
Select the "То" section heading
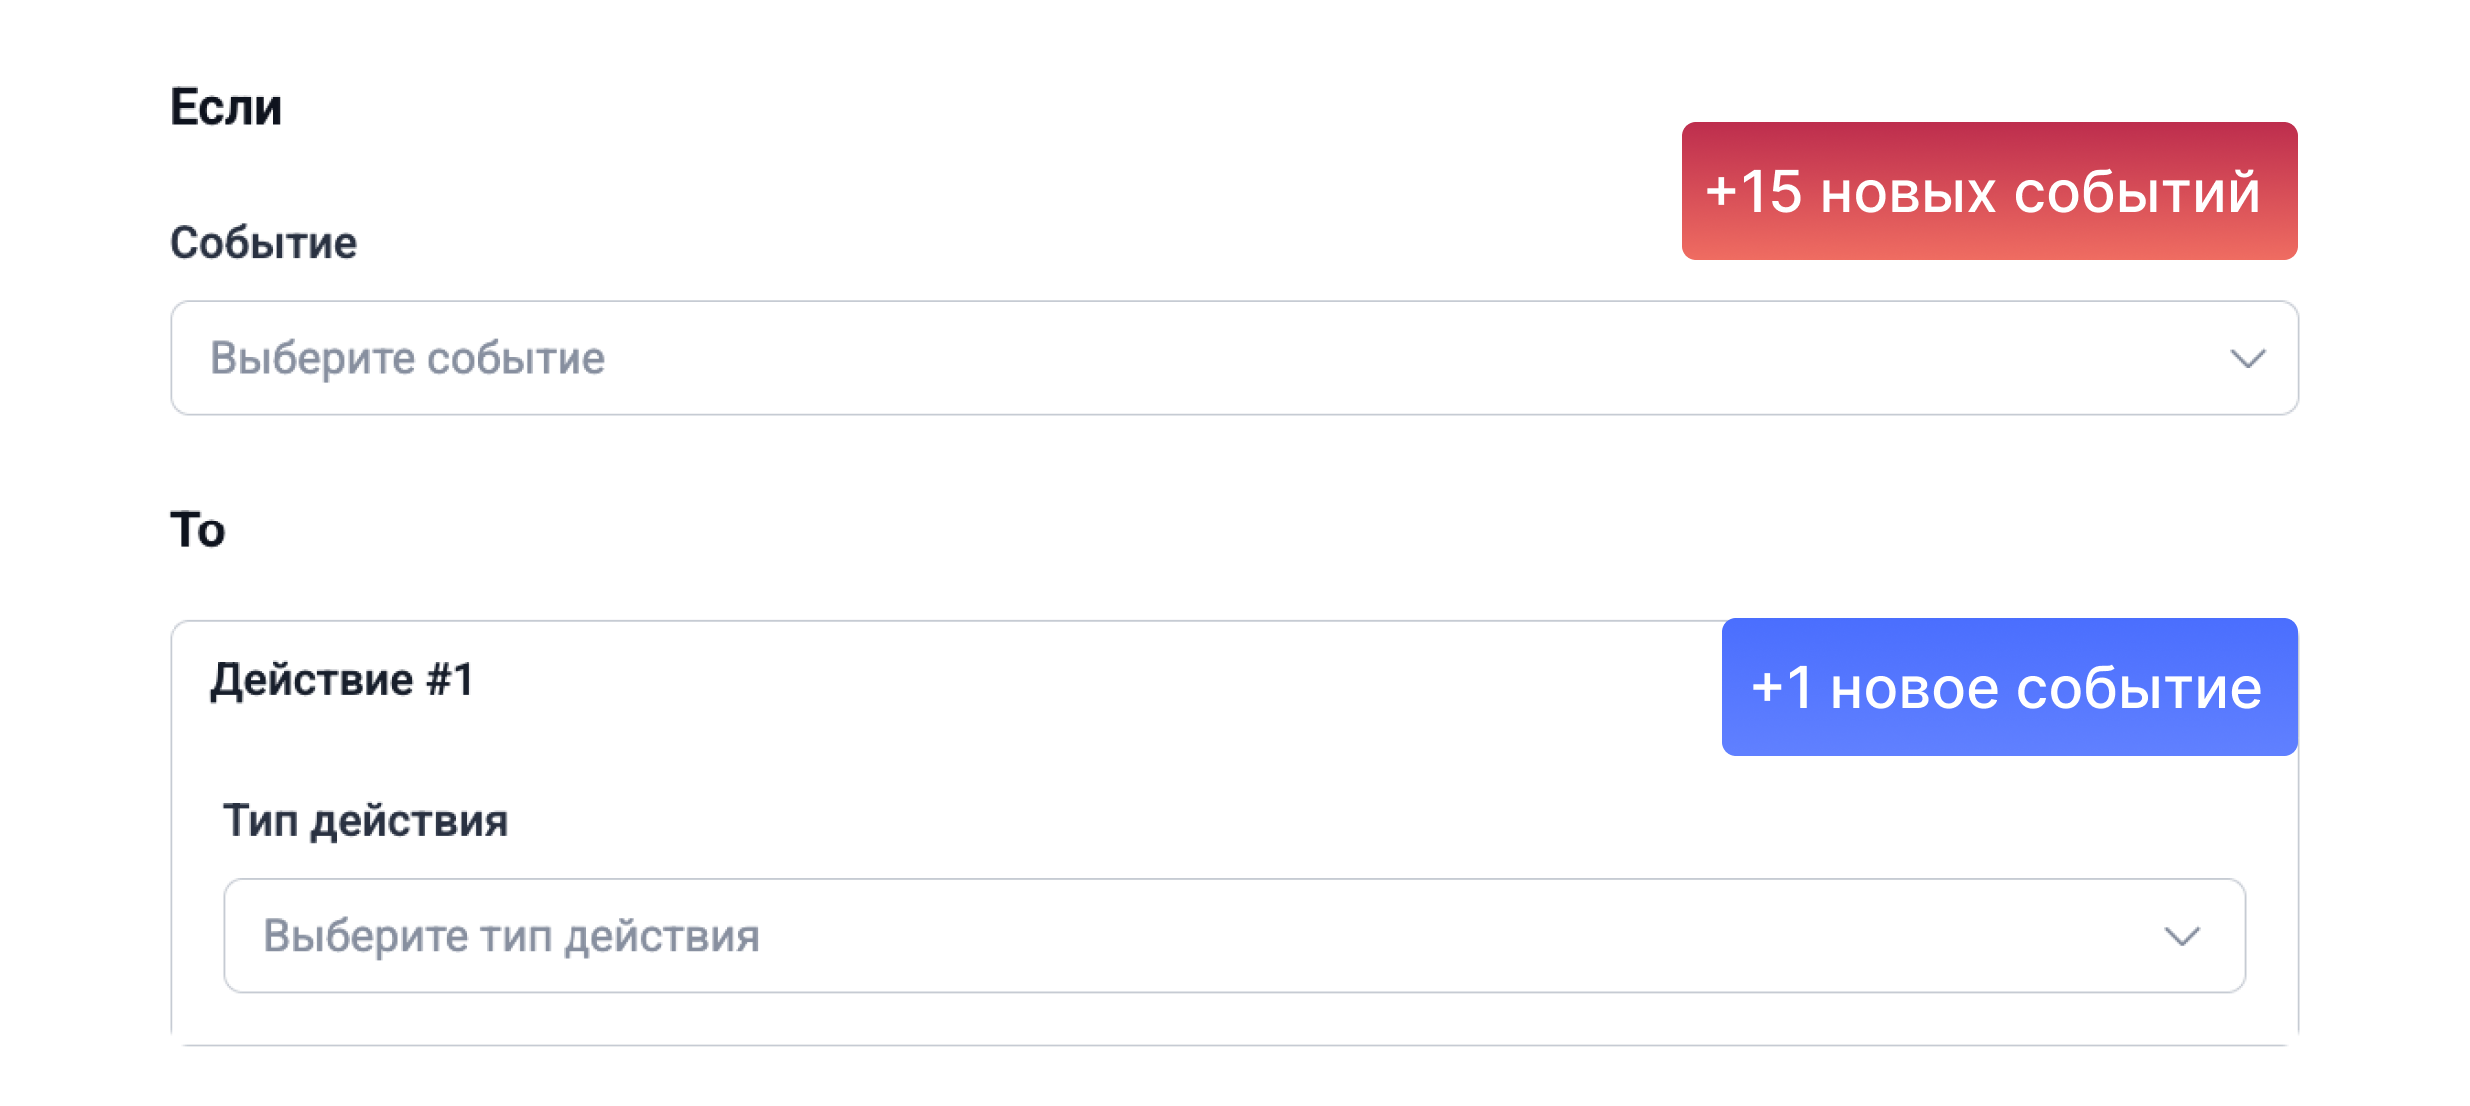pos(197,530)
